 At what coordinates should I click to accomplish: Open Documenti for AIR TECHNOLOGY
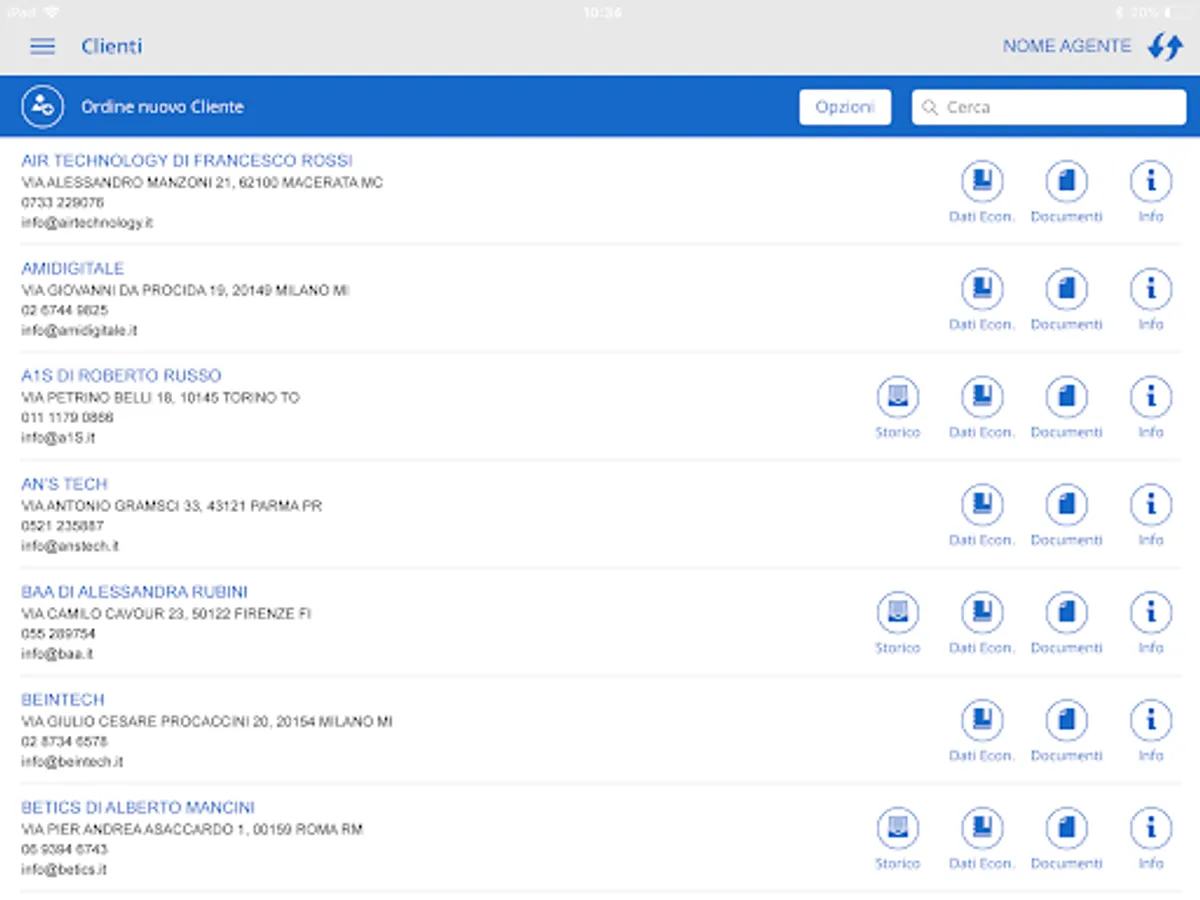coord(1066,192)
